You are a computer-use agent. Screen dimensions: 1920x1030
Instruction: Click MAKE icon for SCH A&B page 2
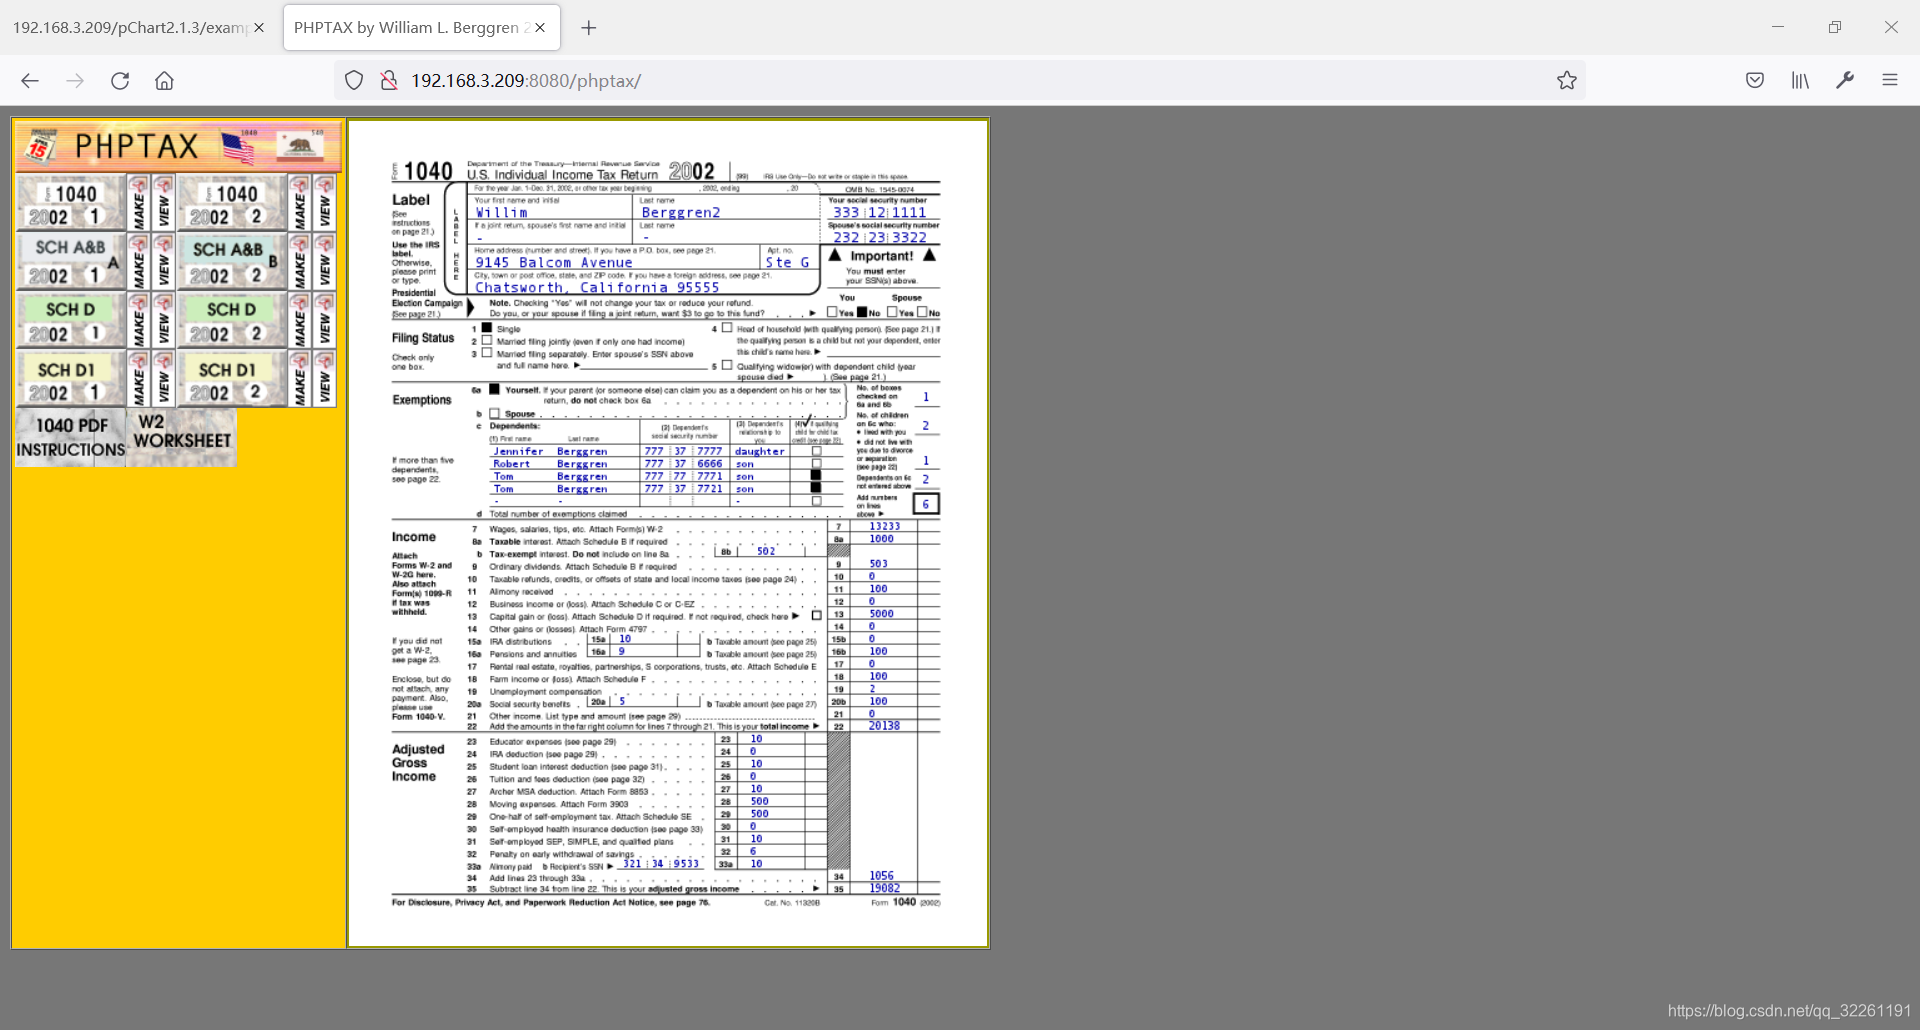click(x=299, y=262)
